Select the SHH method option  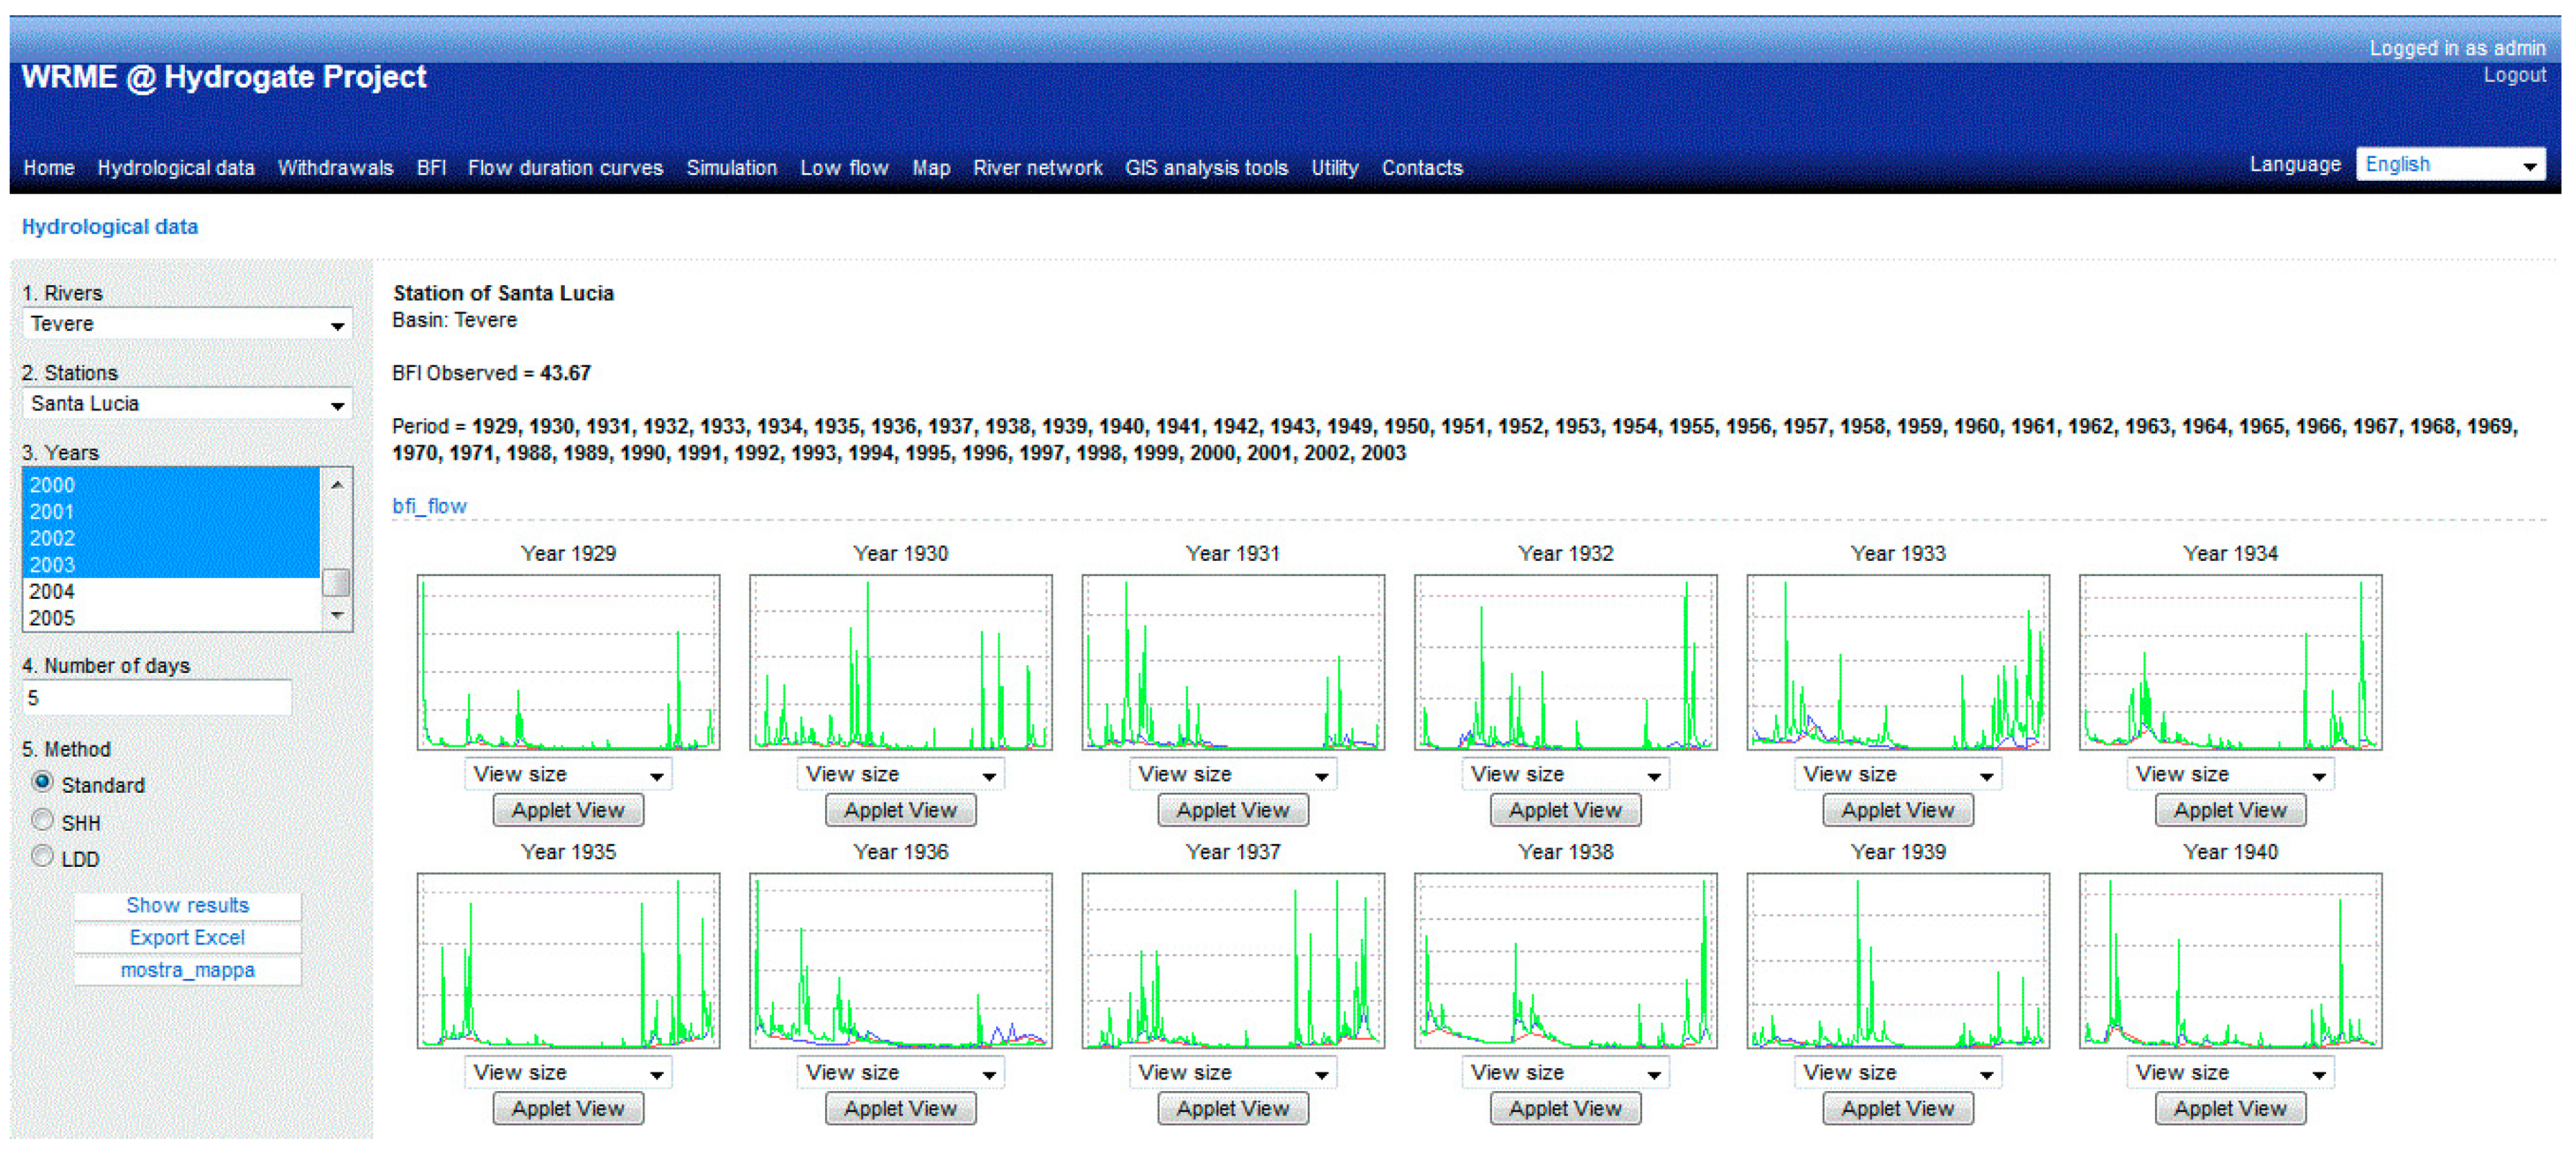click(42, 820)
